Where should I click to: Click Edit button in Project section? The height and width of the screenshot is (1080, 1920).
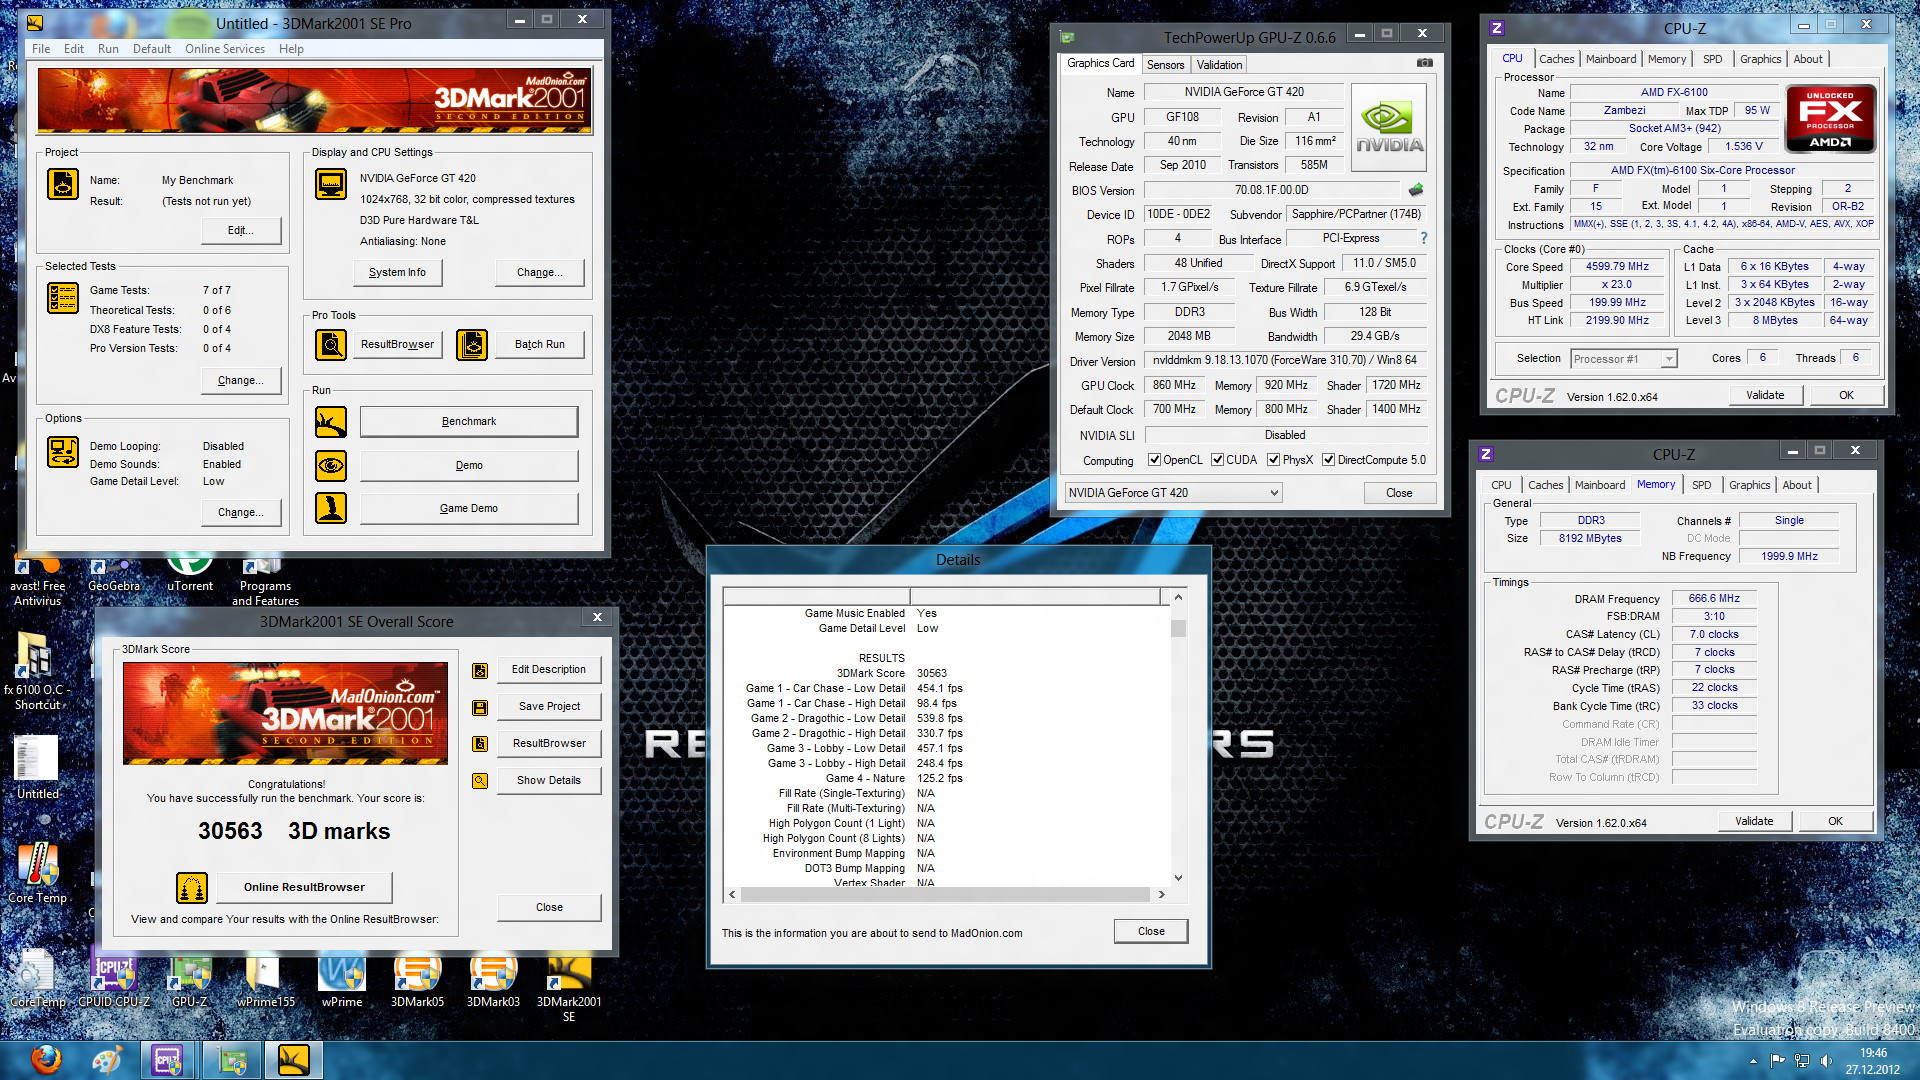[x=240, y=230]
